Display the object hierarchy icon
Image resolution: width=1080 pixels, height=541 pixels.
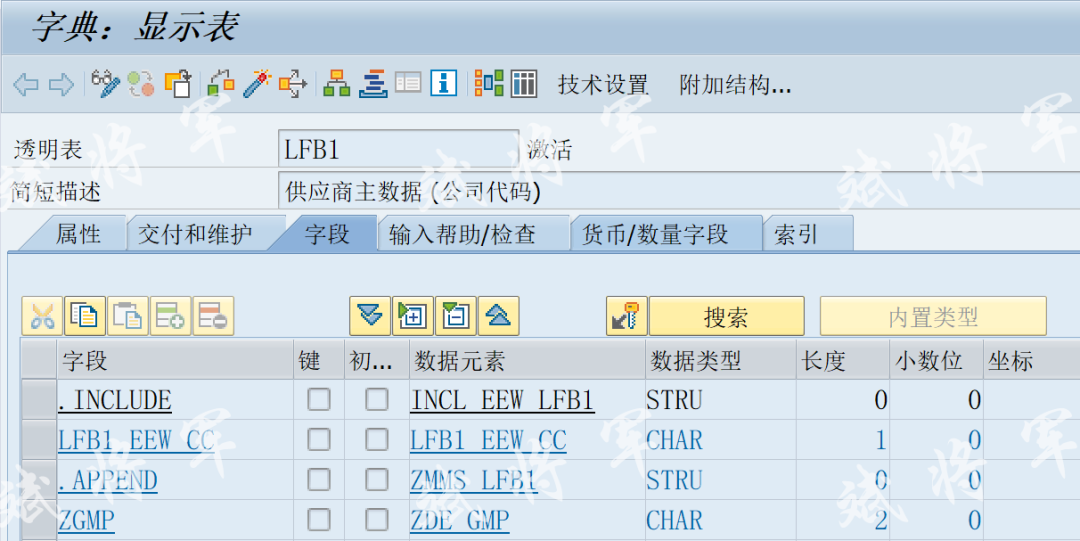337,84
